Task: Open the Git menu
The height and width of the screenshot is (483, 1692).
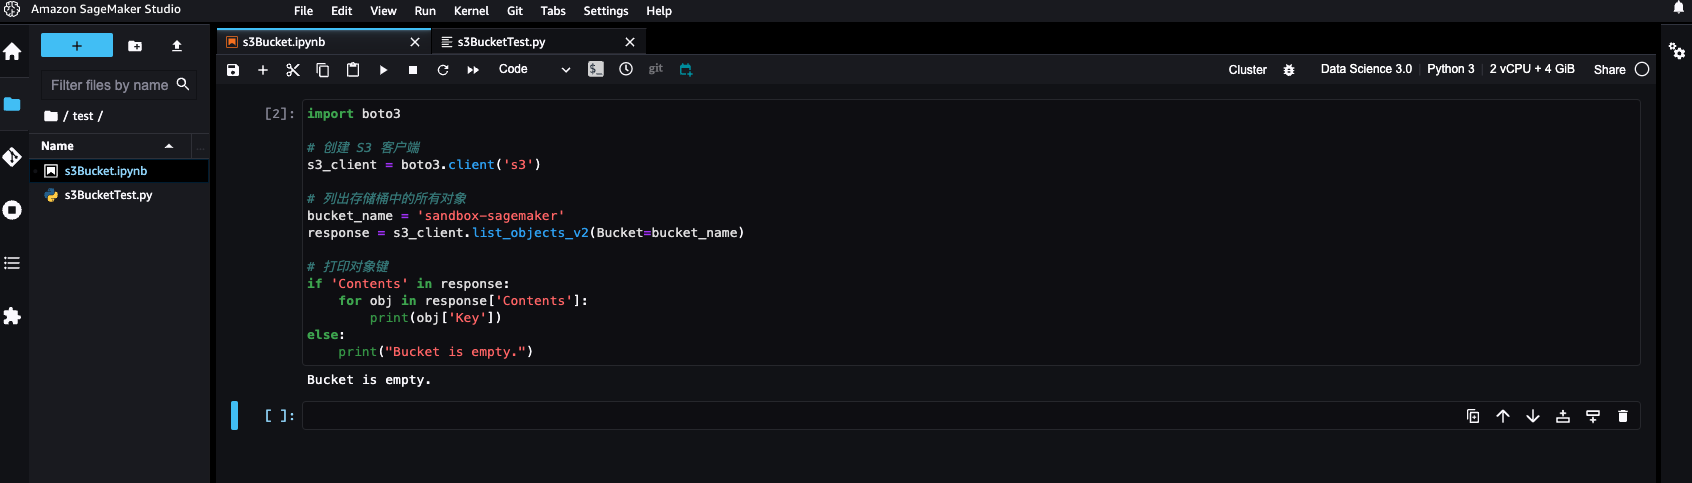Action: 515,11
